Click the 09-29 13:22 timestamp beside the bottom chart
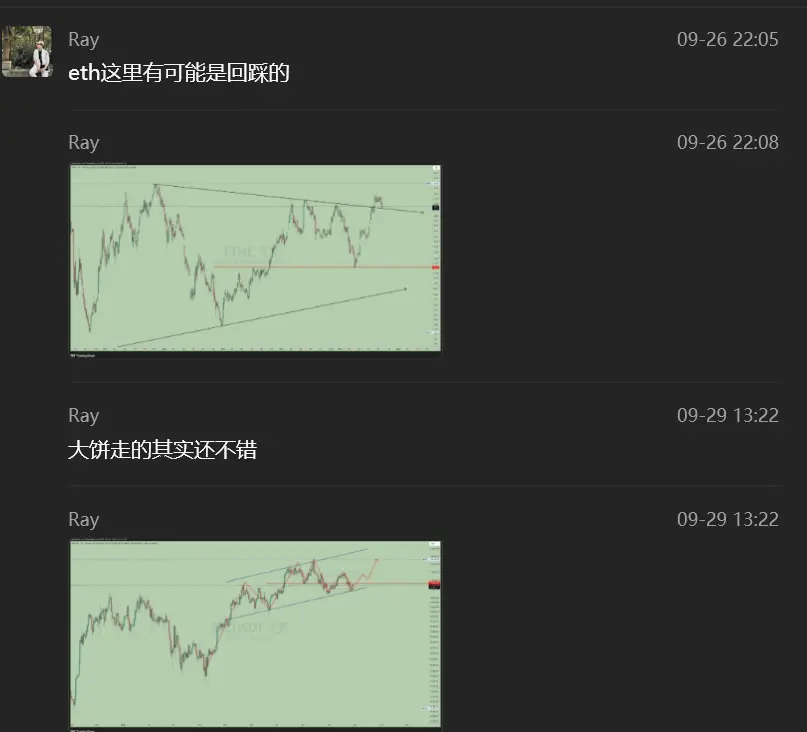 click(727, 519)
